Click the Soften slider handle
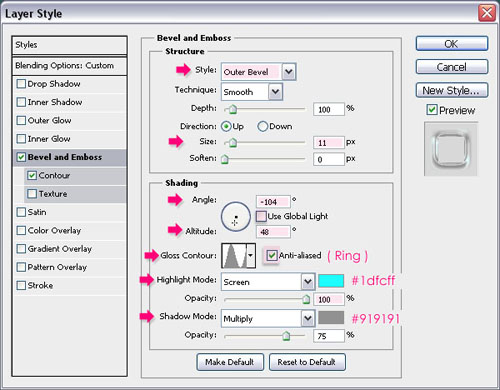Viewport: 500px width, 390px height. [225, 159]
